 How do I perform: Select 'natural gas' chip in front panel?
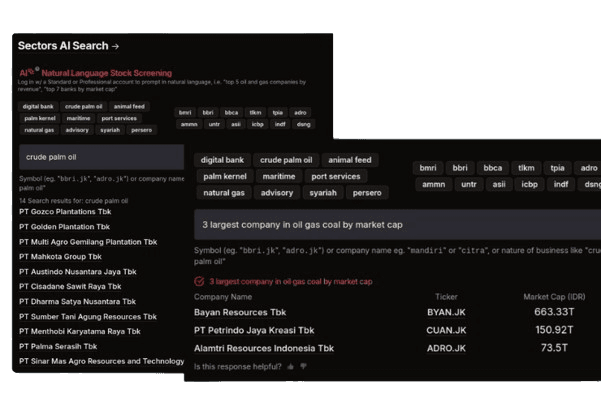pos(224,193)
